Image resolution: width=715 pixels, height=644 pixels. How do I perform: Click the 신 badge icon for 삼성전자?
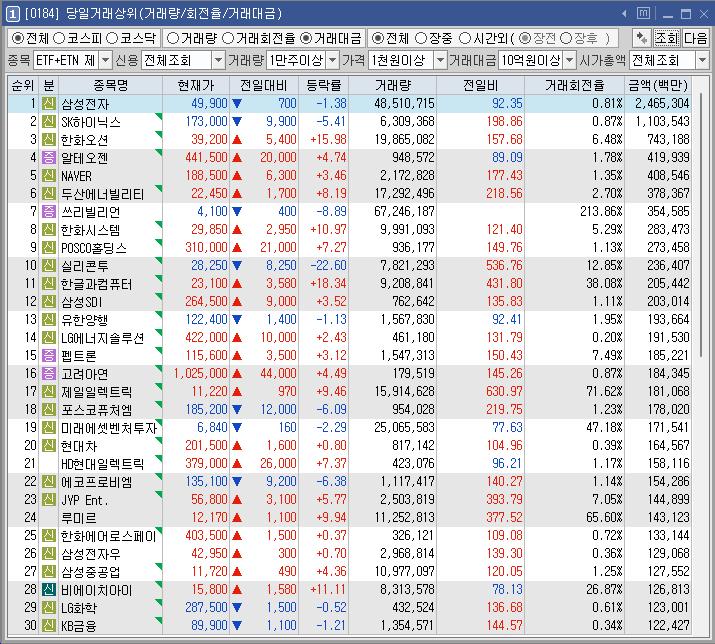[x=48, y=104]
